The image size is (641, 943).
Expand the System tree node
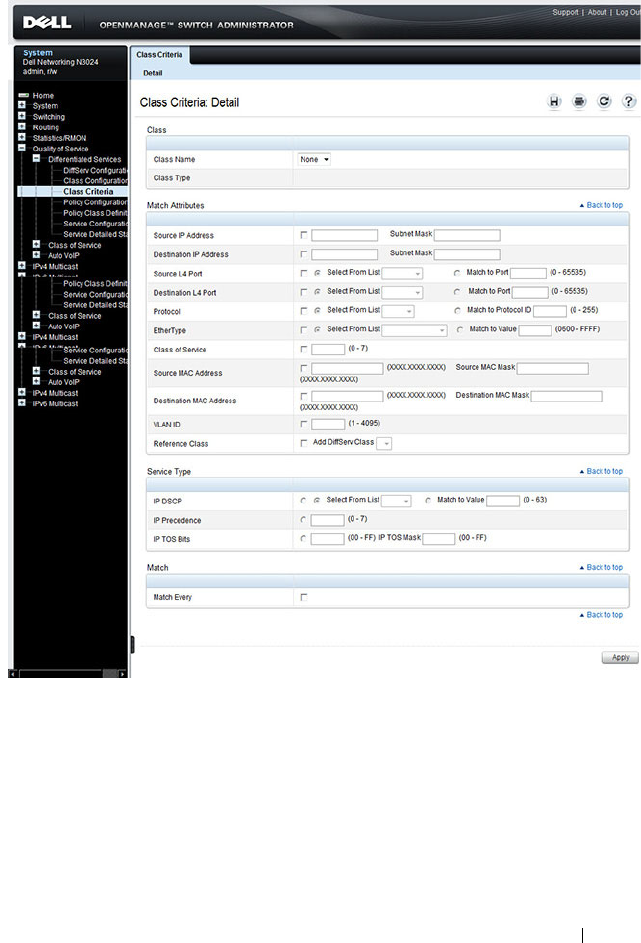(x=22, y=105)
